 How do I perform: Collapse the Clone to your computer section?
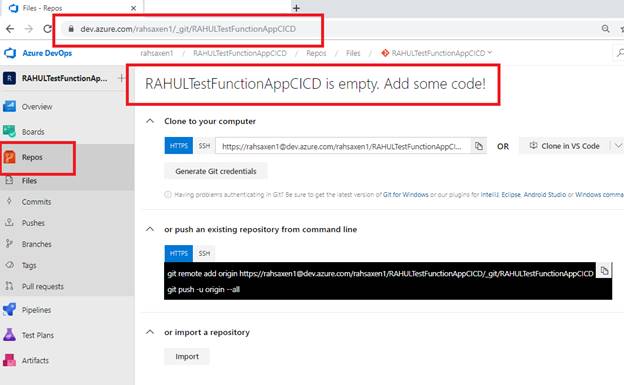(150, 121)
